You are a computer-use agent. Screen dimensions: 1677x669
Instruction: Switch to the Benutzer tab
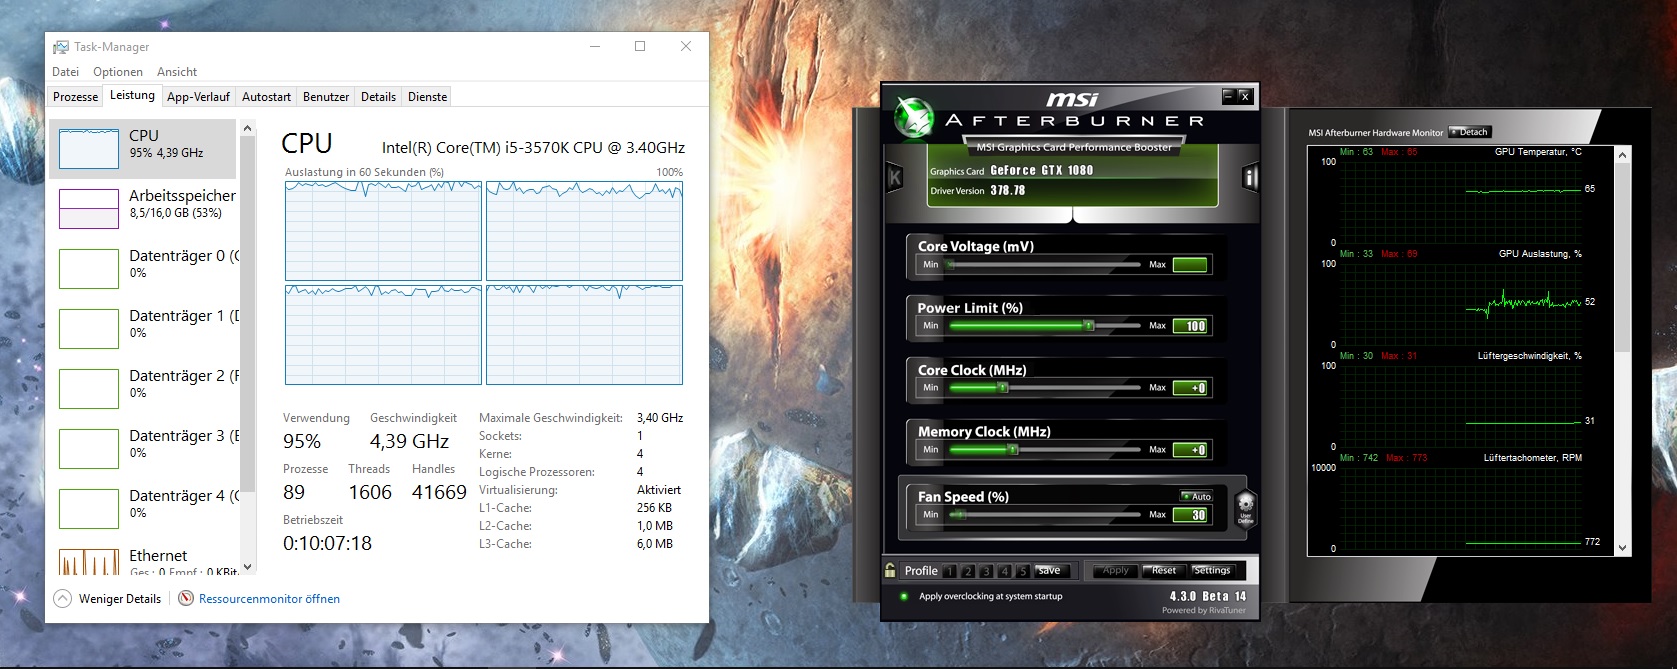point(326,97)
